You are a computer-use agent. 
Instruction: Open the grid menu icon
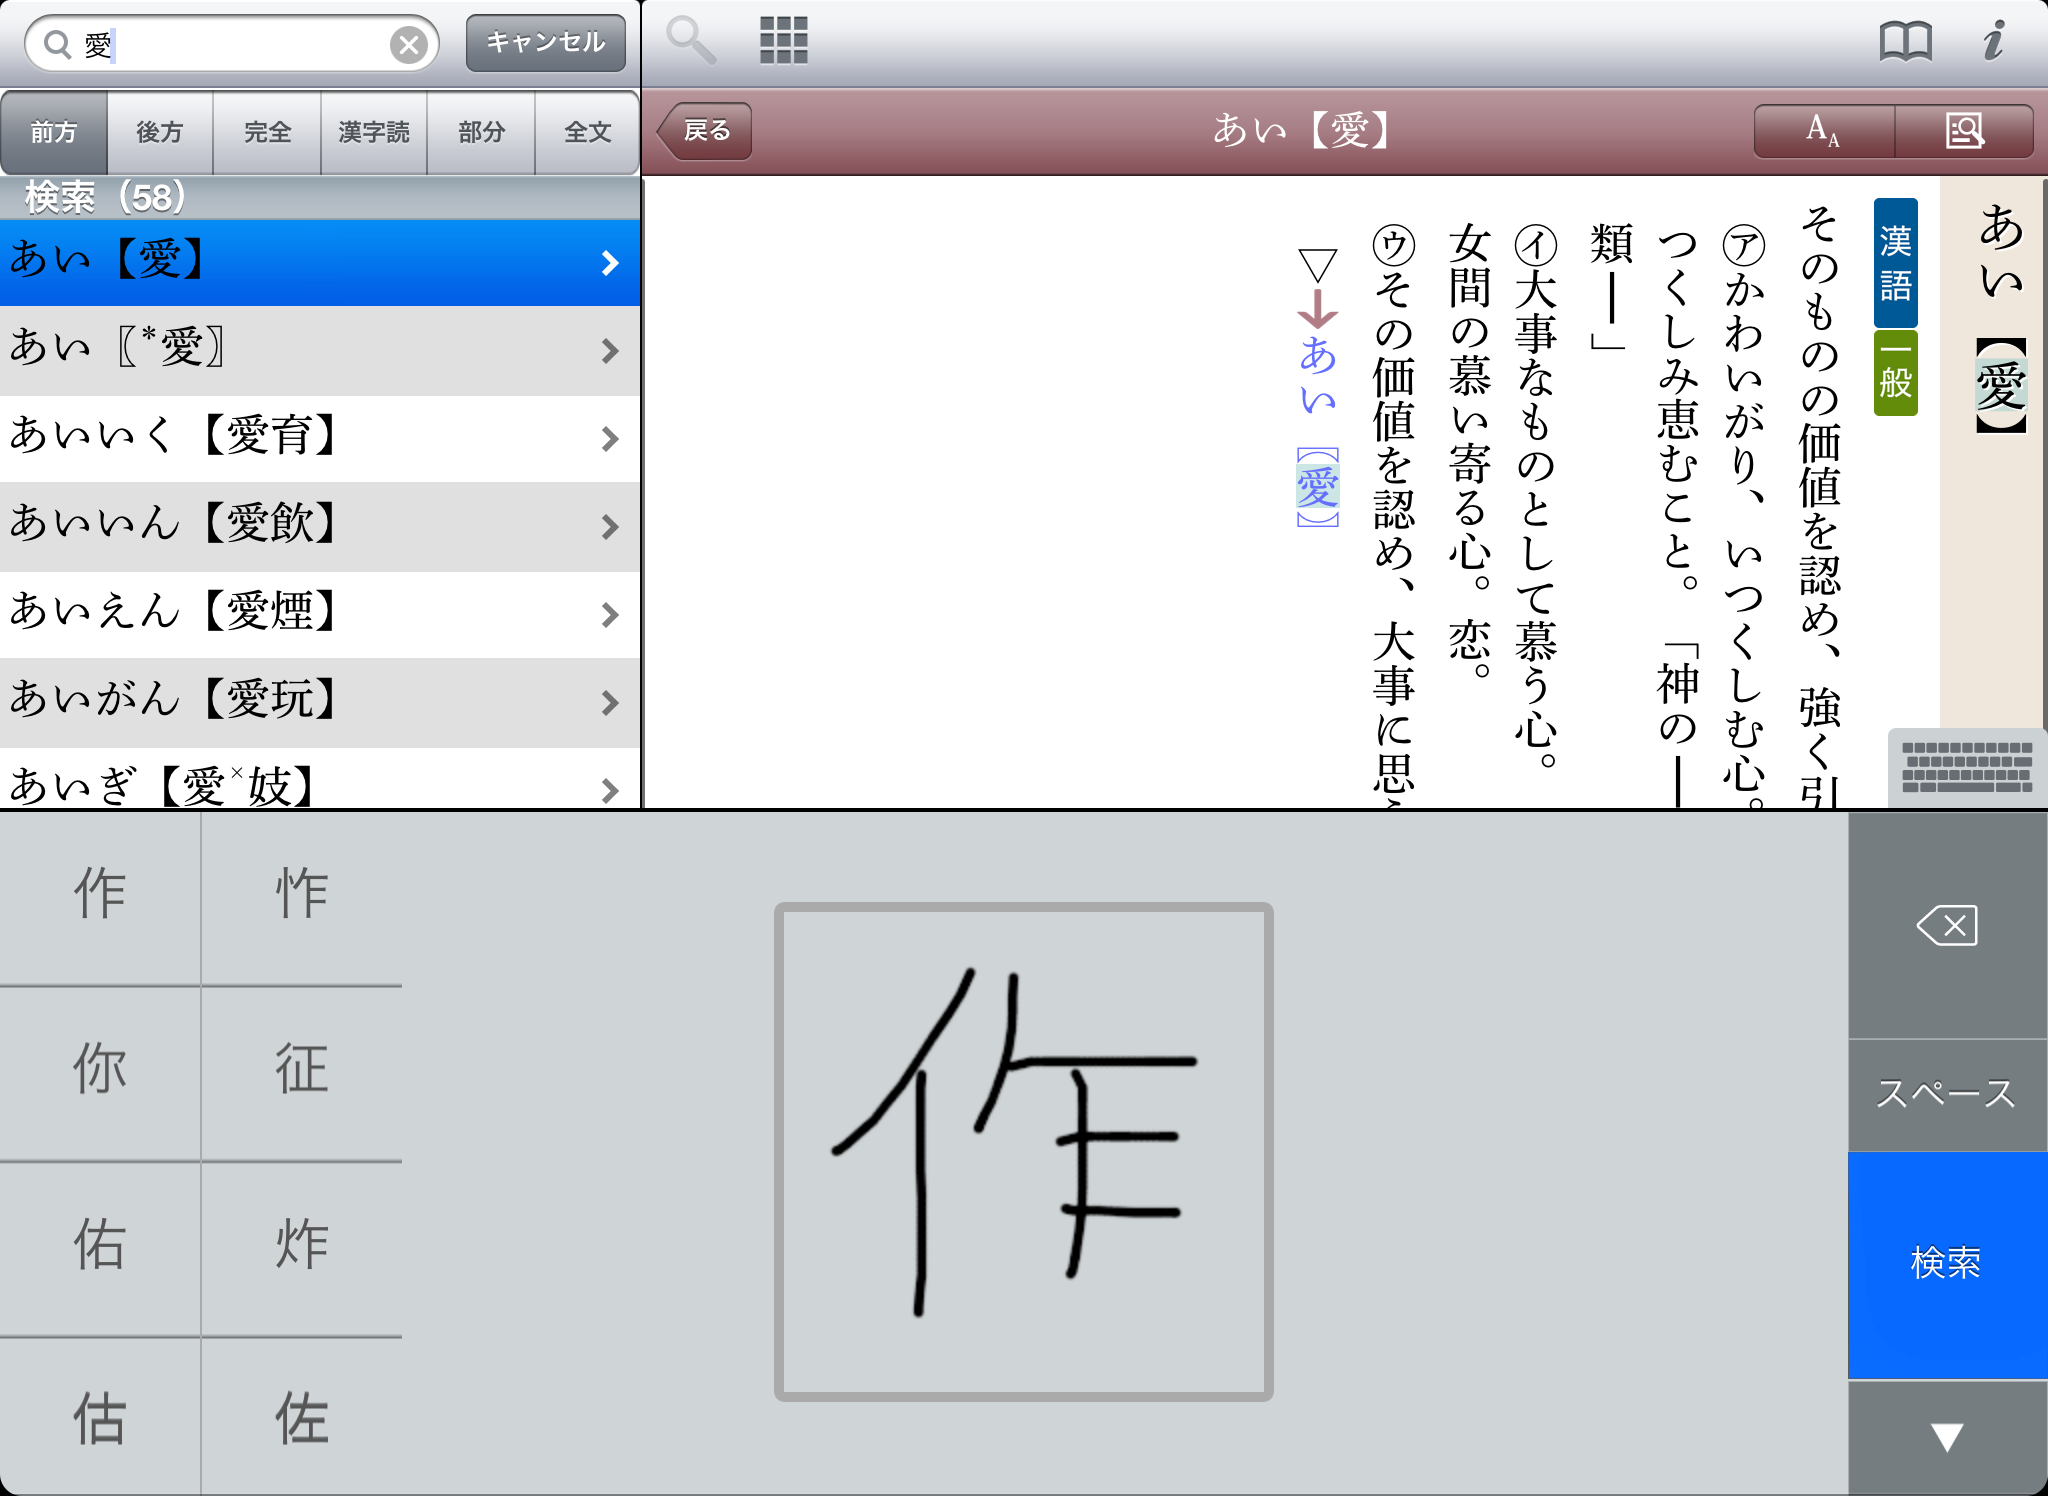[783, 41]
